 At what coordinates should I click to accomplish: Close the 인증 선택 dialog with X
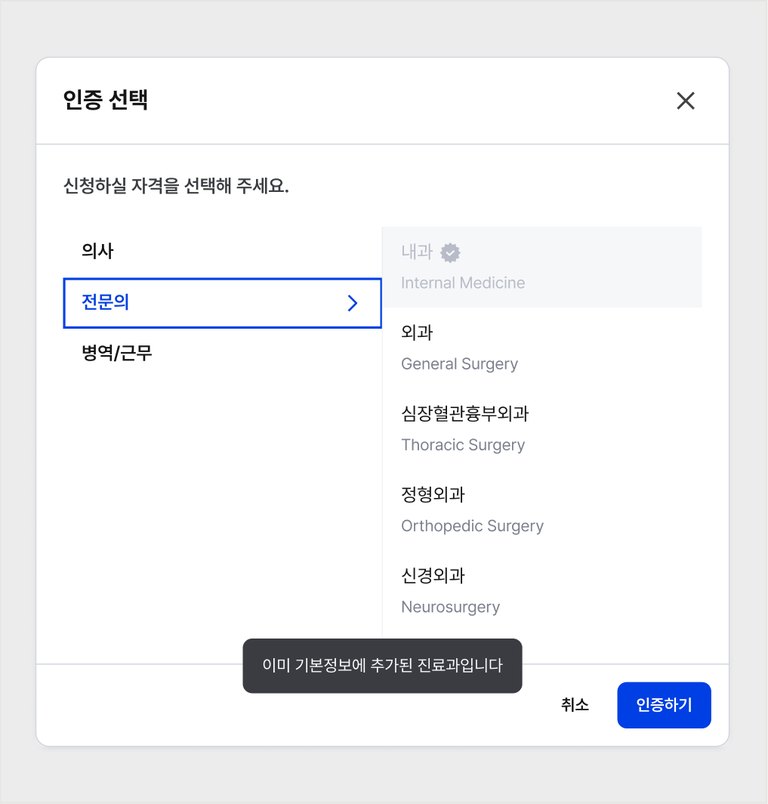coord(685,101)
